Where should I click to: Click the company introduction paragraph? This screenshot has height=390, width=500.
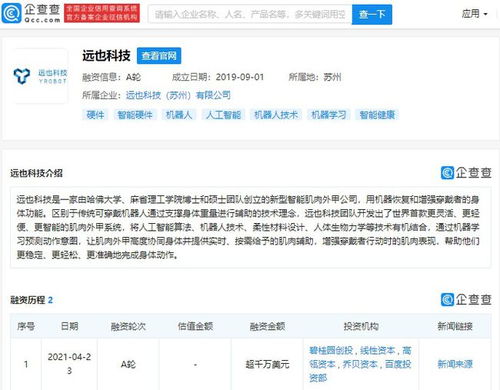pyautogui.click(x=248, y=227)
